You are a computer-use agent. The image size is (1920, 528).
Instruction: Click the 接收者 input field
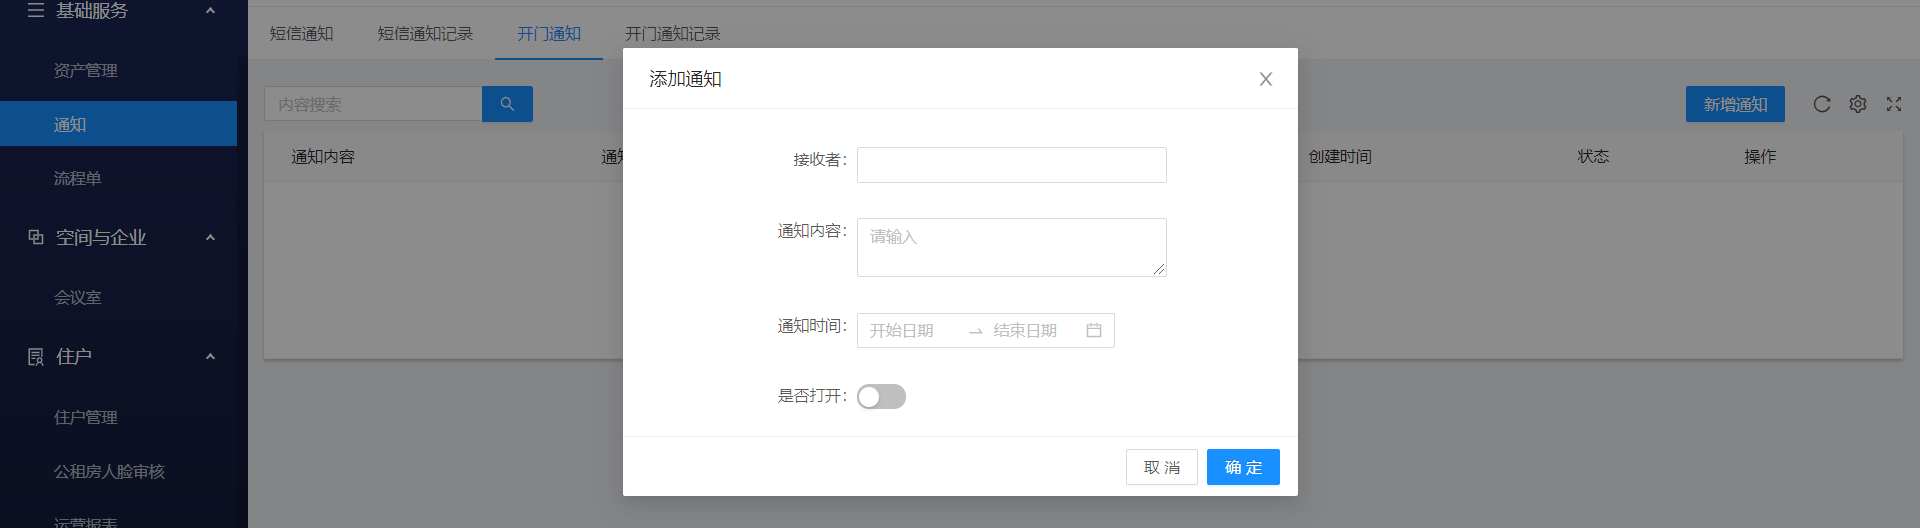pos(1011,165)
